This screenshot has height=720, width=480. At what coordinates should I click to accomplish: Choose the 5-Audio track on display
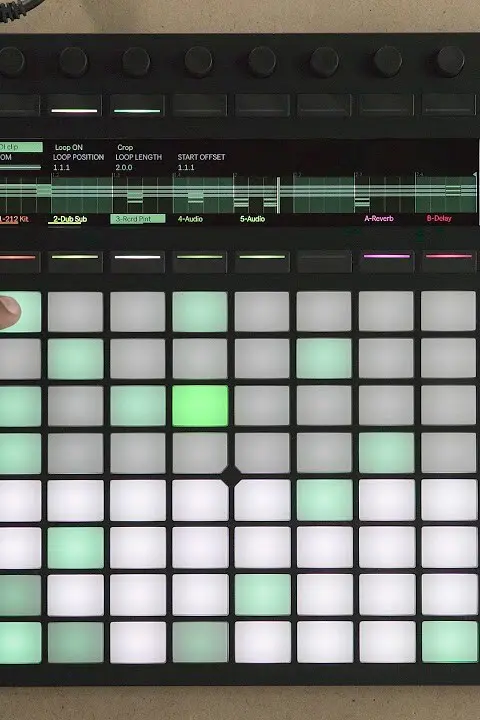(x=252, y=219)
